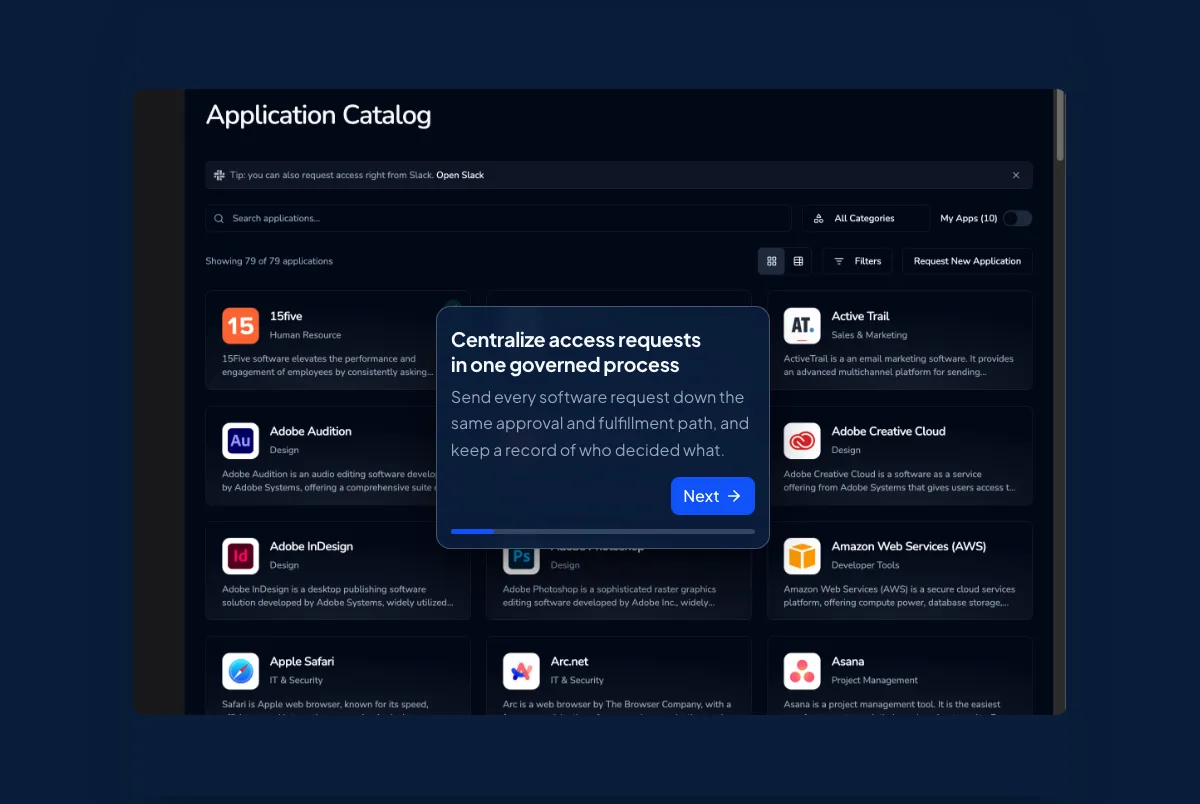Click the My Apps (10) label

969,218
